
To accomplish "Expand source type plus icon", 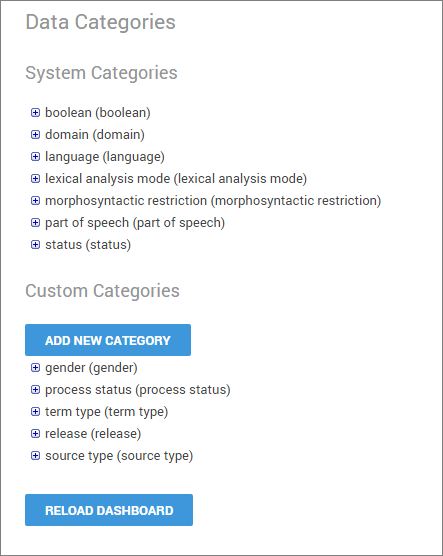I will pos(35,455).
